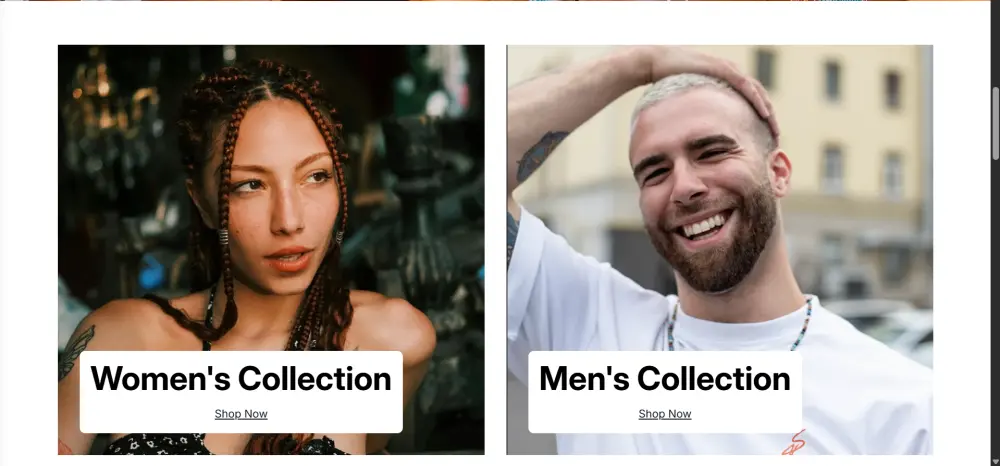This screenshot has height=466, width=1000.
Task: Select the Men's Collection heading text
Action: point(665,379)
